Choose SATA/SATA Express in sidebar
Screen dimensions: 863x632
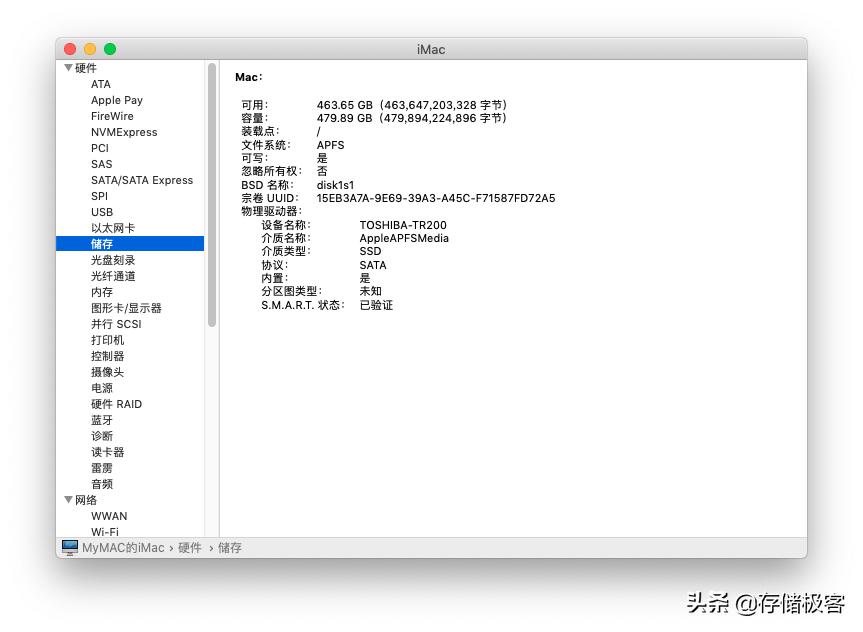[x=142, y=180]
